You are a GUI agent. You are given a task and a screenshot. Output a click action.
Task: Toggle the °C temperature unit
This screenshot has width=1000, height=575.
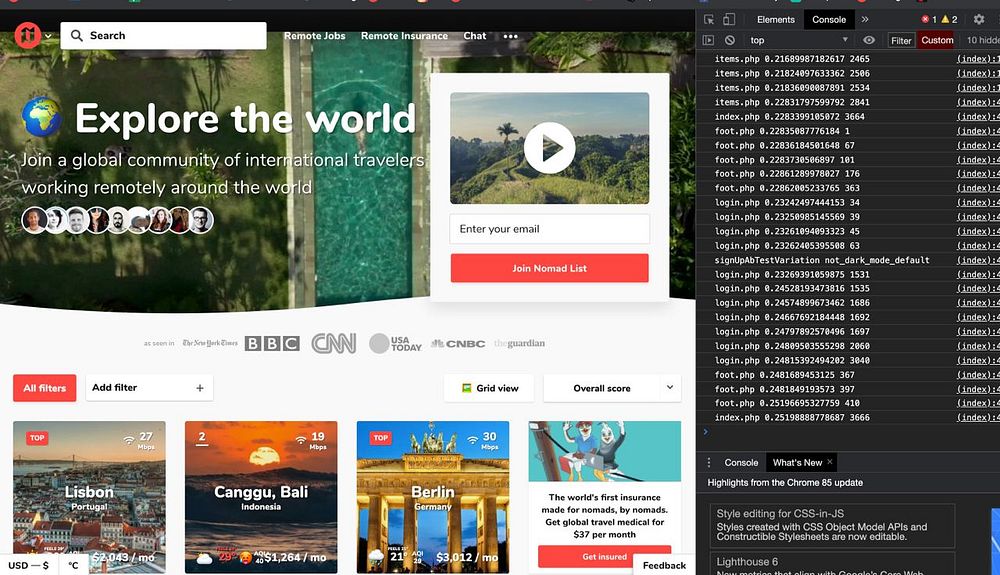click(73, 565)
